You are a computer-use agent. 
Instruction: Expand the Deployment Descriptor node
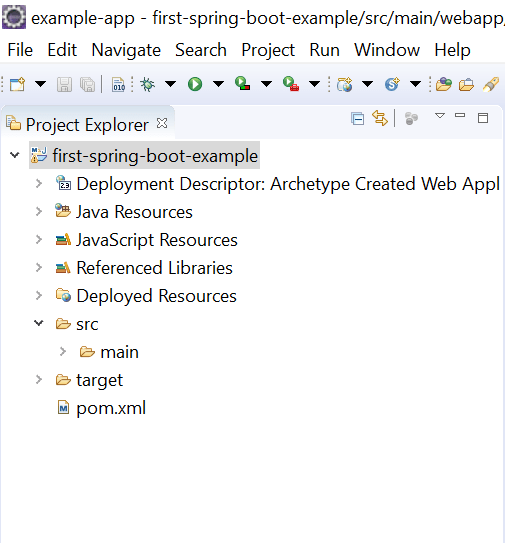39,183
